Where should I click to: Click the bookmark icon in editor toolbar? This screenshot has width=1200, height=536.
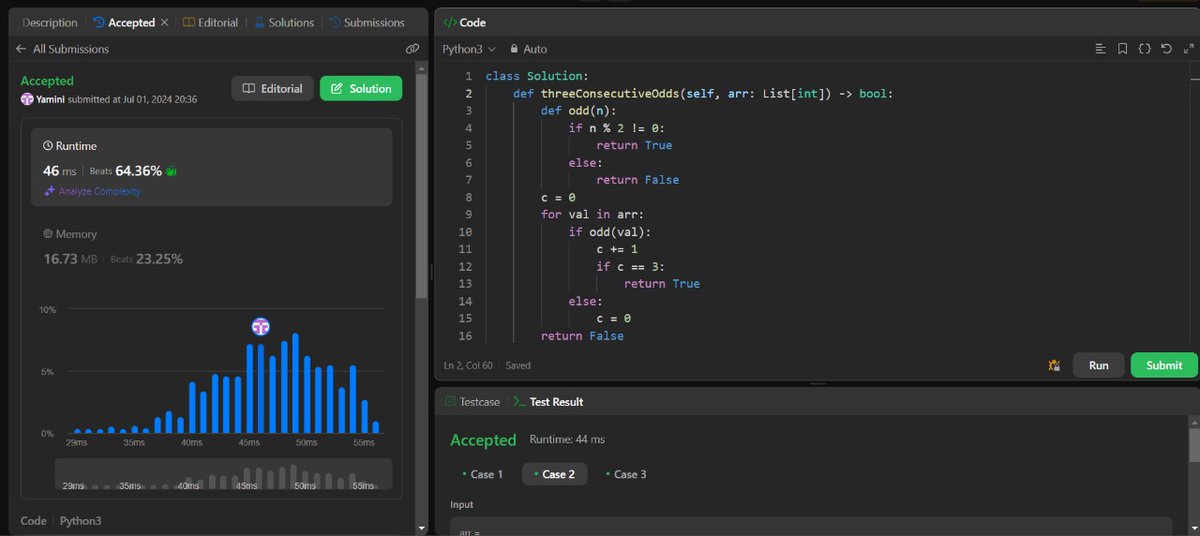(1122, 49)
